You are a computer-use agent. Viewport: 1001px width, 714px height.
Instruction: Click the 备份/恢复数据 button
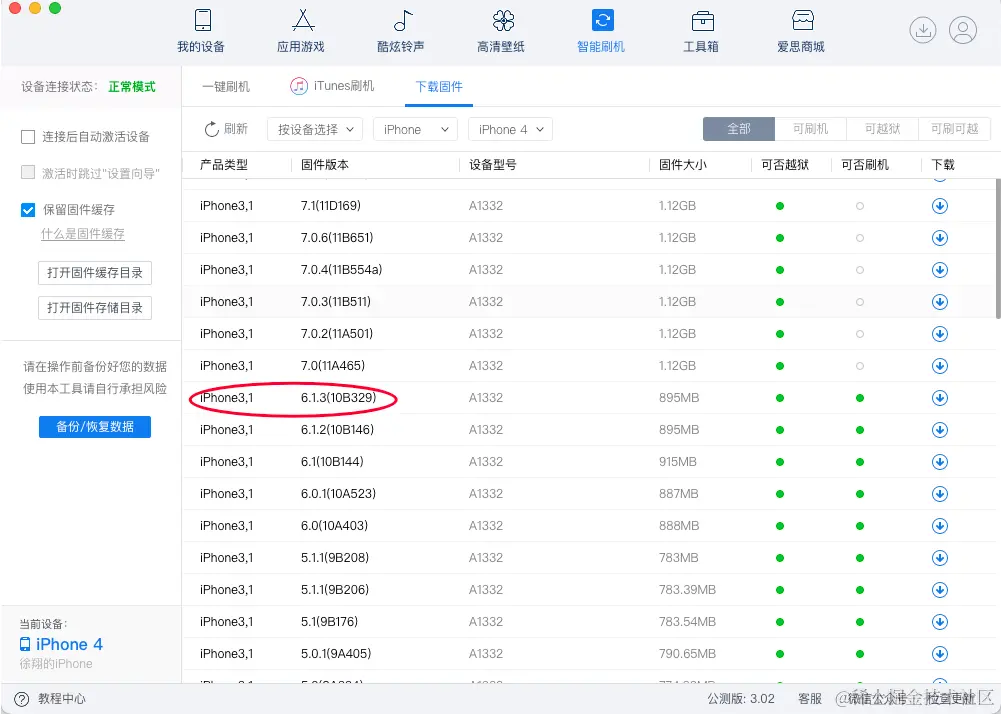[x=95, y=427]
